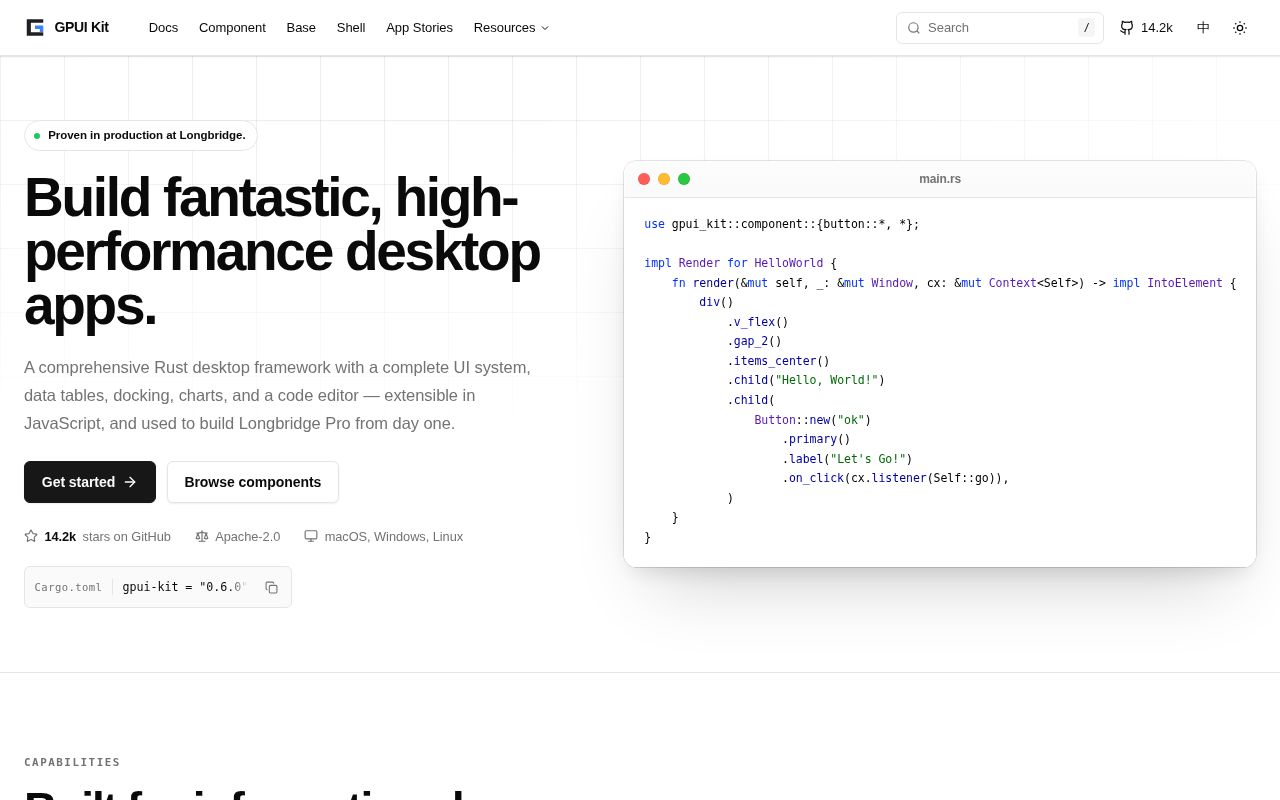Image resolution: width=1280 pixels, height=800 pixels.
Task: Click the '.on_click(cx.listener(Self::go))' code line
Action: pos(895,478)
